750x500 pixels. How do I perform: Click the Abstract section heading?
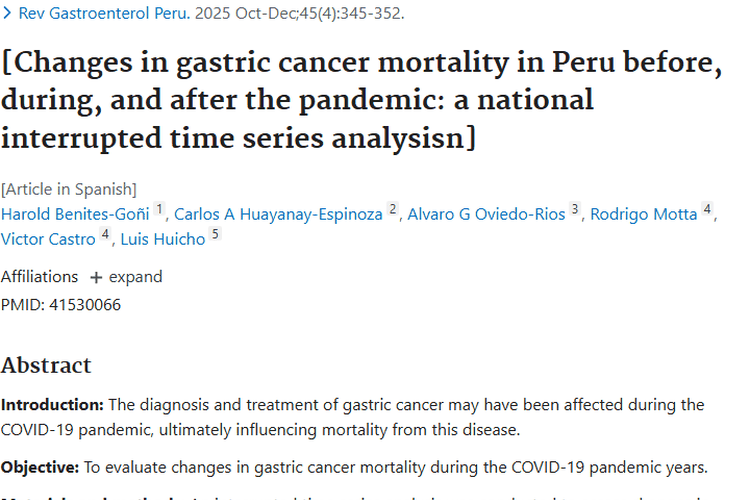point(46,365)
